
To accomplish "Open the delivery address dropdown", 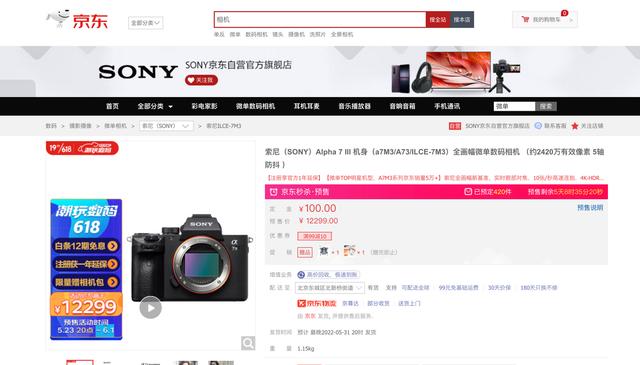I will click(330, 288).
